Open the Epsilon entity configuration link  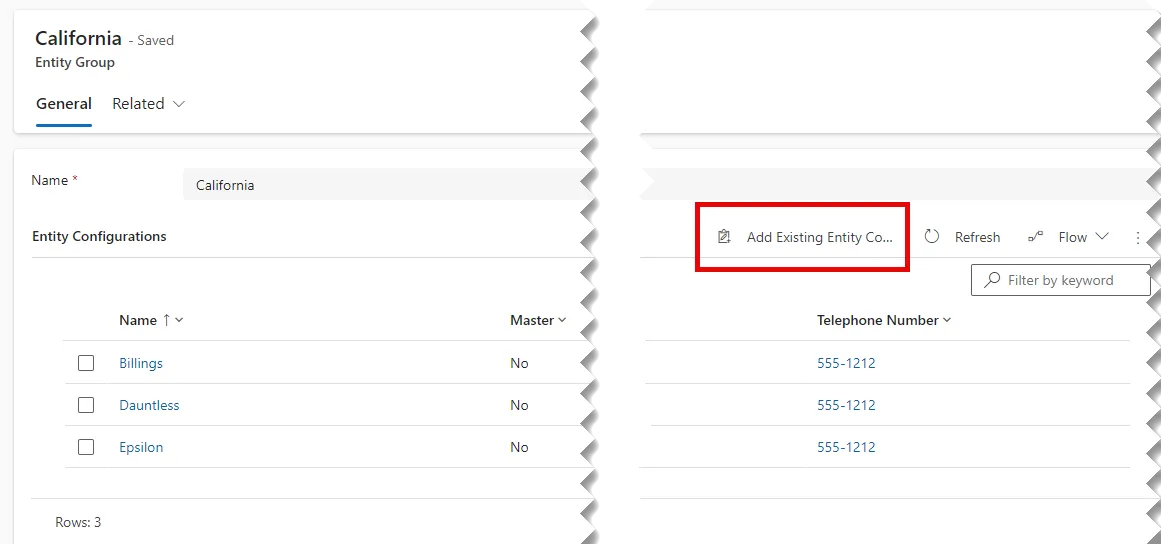click(141, 447)
